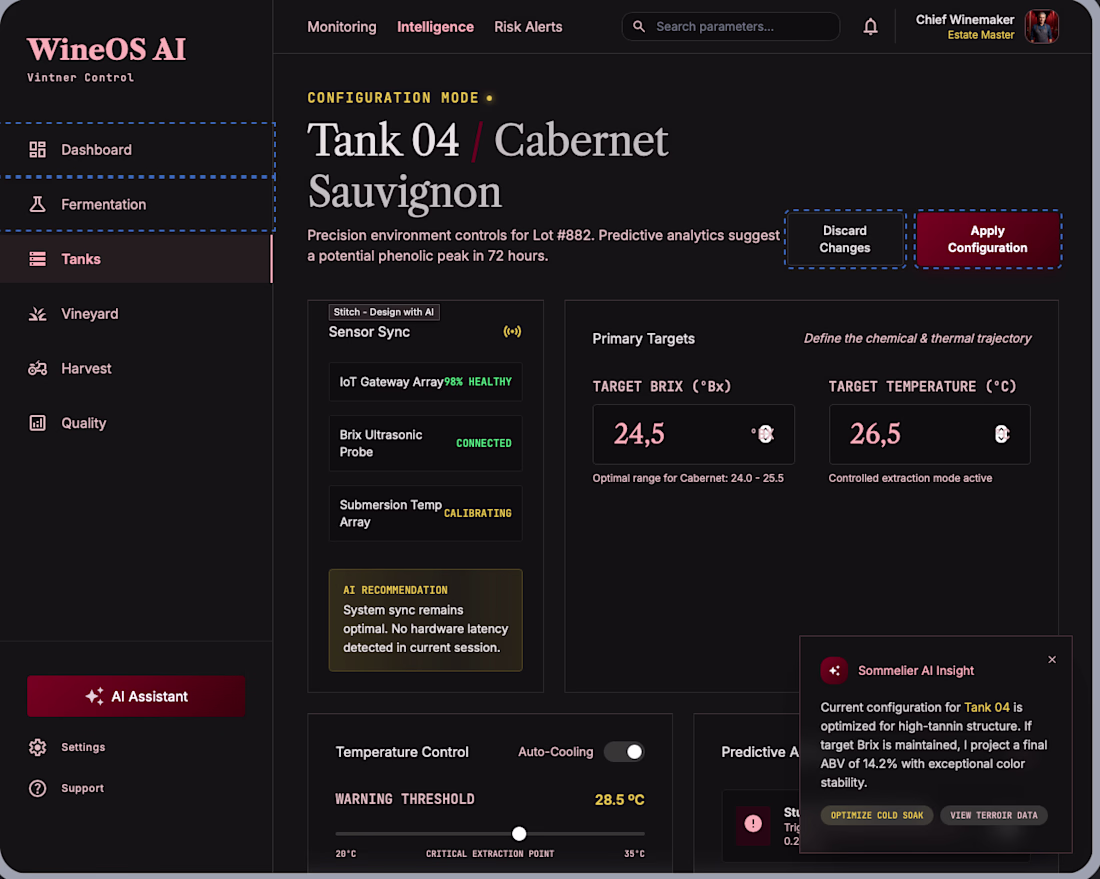Switch to the Intelligence tab

pyautogui.click(x=435, y=27)
